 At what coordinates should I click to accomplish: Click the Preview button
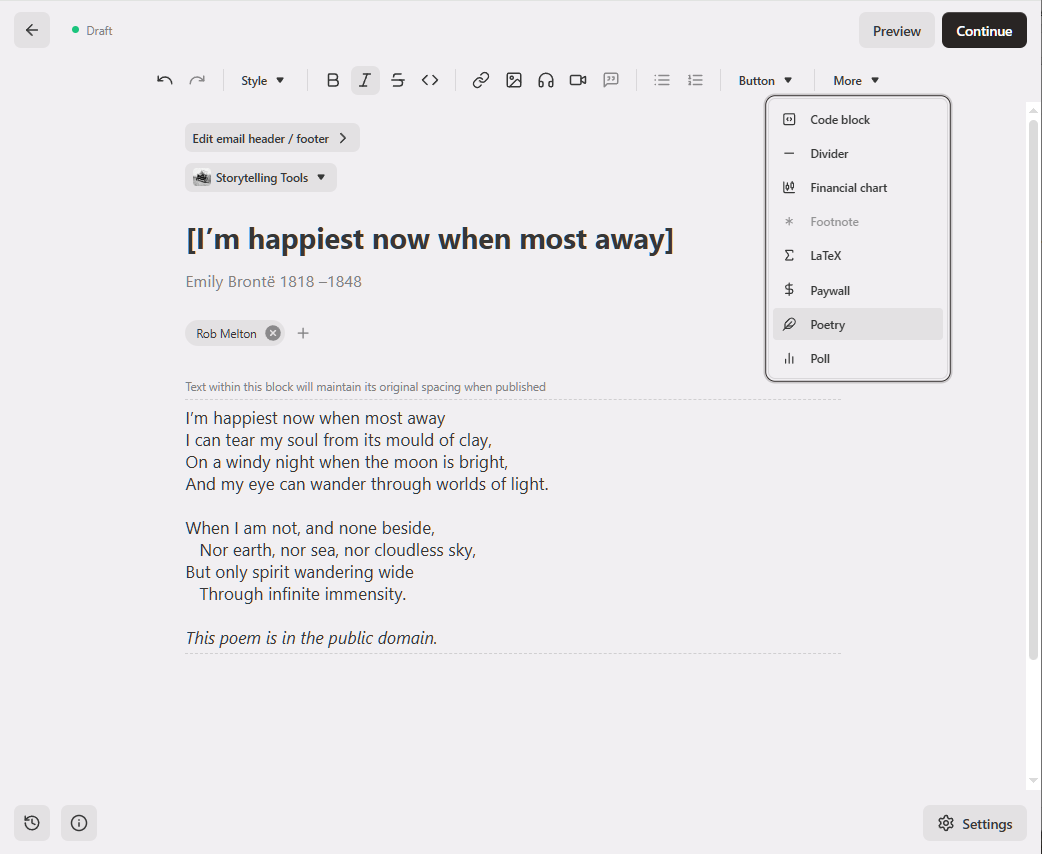pyautogui.click(x=896, y=31)
